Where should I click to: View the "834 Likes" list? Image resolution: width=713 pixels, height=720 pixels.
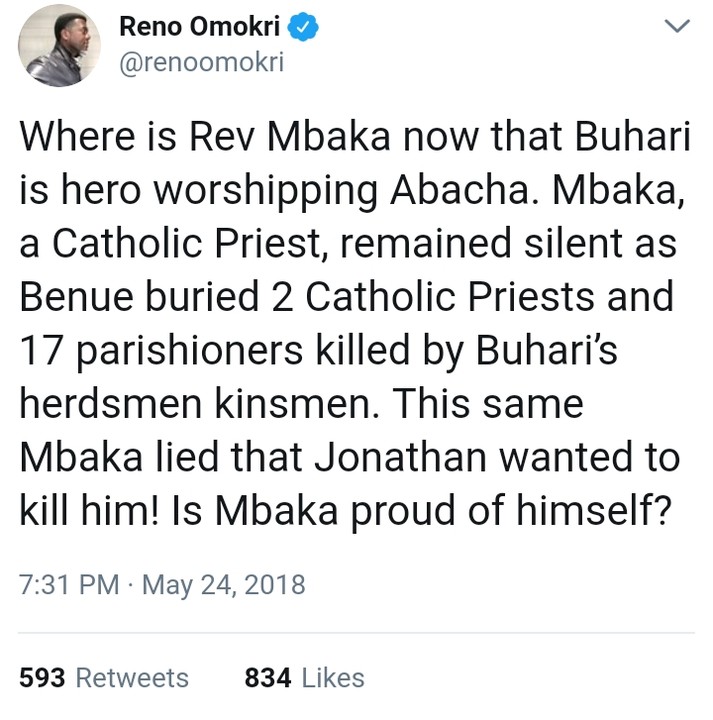(x=304, y=678)
